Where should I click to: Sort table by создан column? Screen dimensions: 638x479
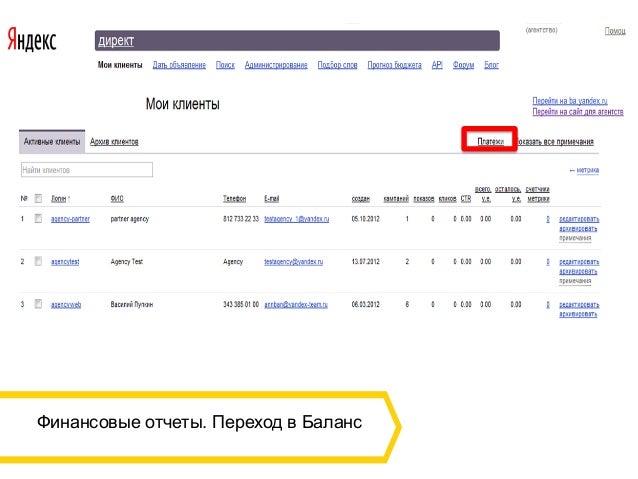(x=361, y=199)
